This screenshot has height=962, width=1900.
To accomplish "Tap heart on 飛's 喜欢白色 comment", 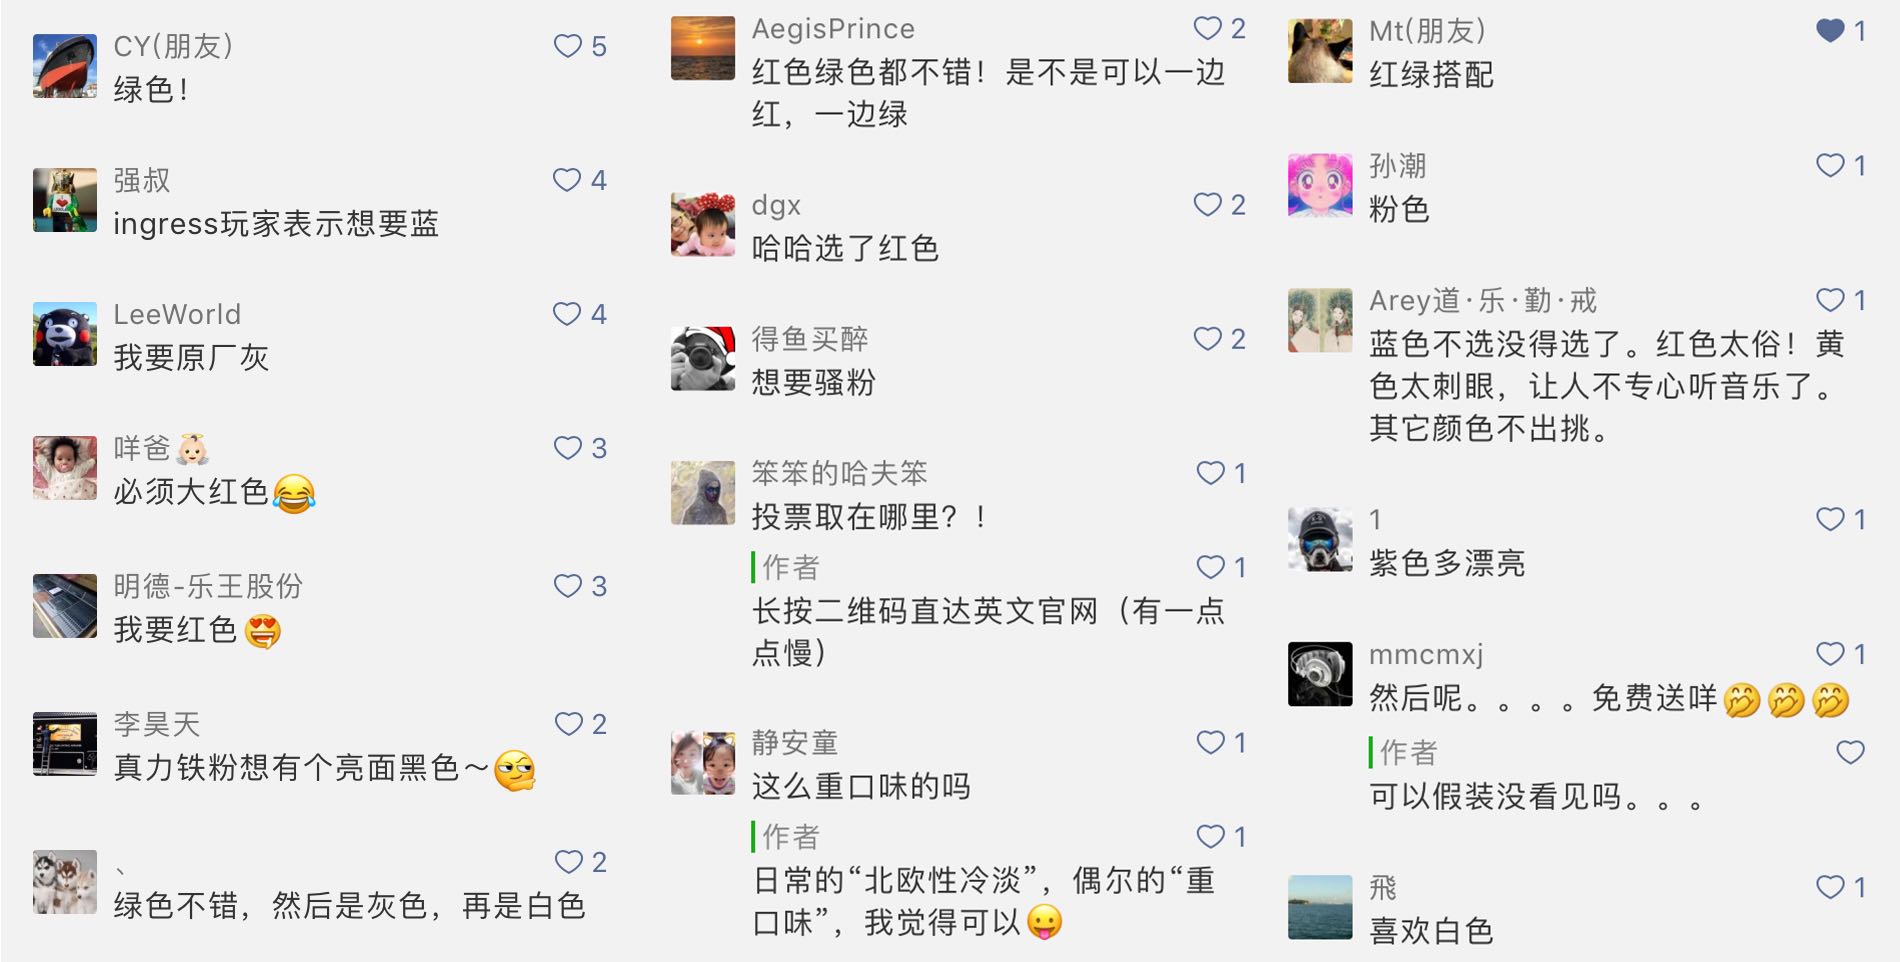I will [1830, 887].
